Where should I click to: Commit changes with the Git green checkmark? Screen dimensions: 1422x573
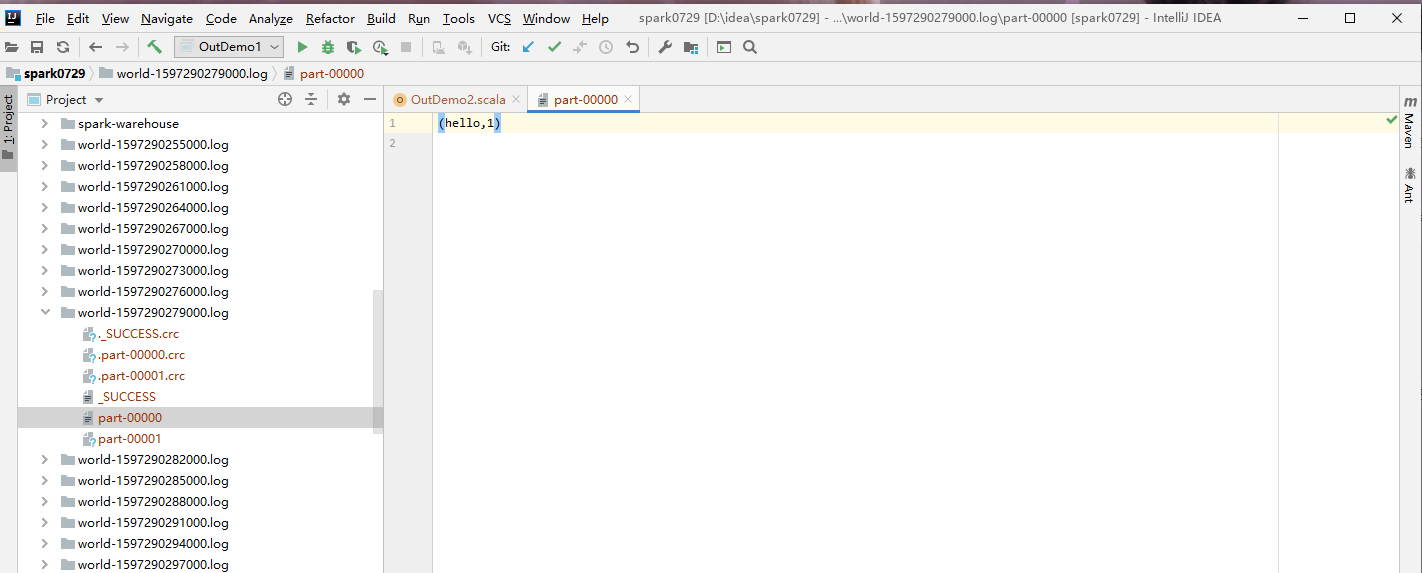pos(554,47)
